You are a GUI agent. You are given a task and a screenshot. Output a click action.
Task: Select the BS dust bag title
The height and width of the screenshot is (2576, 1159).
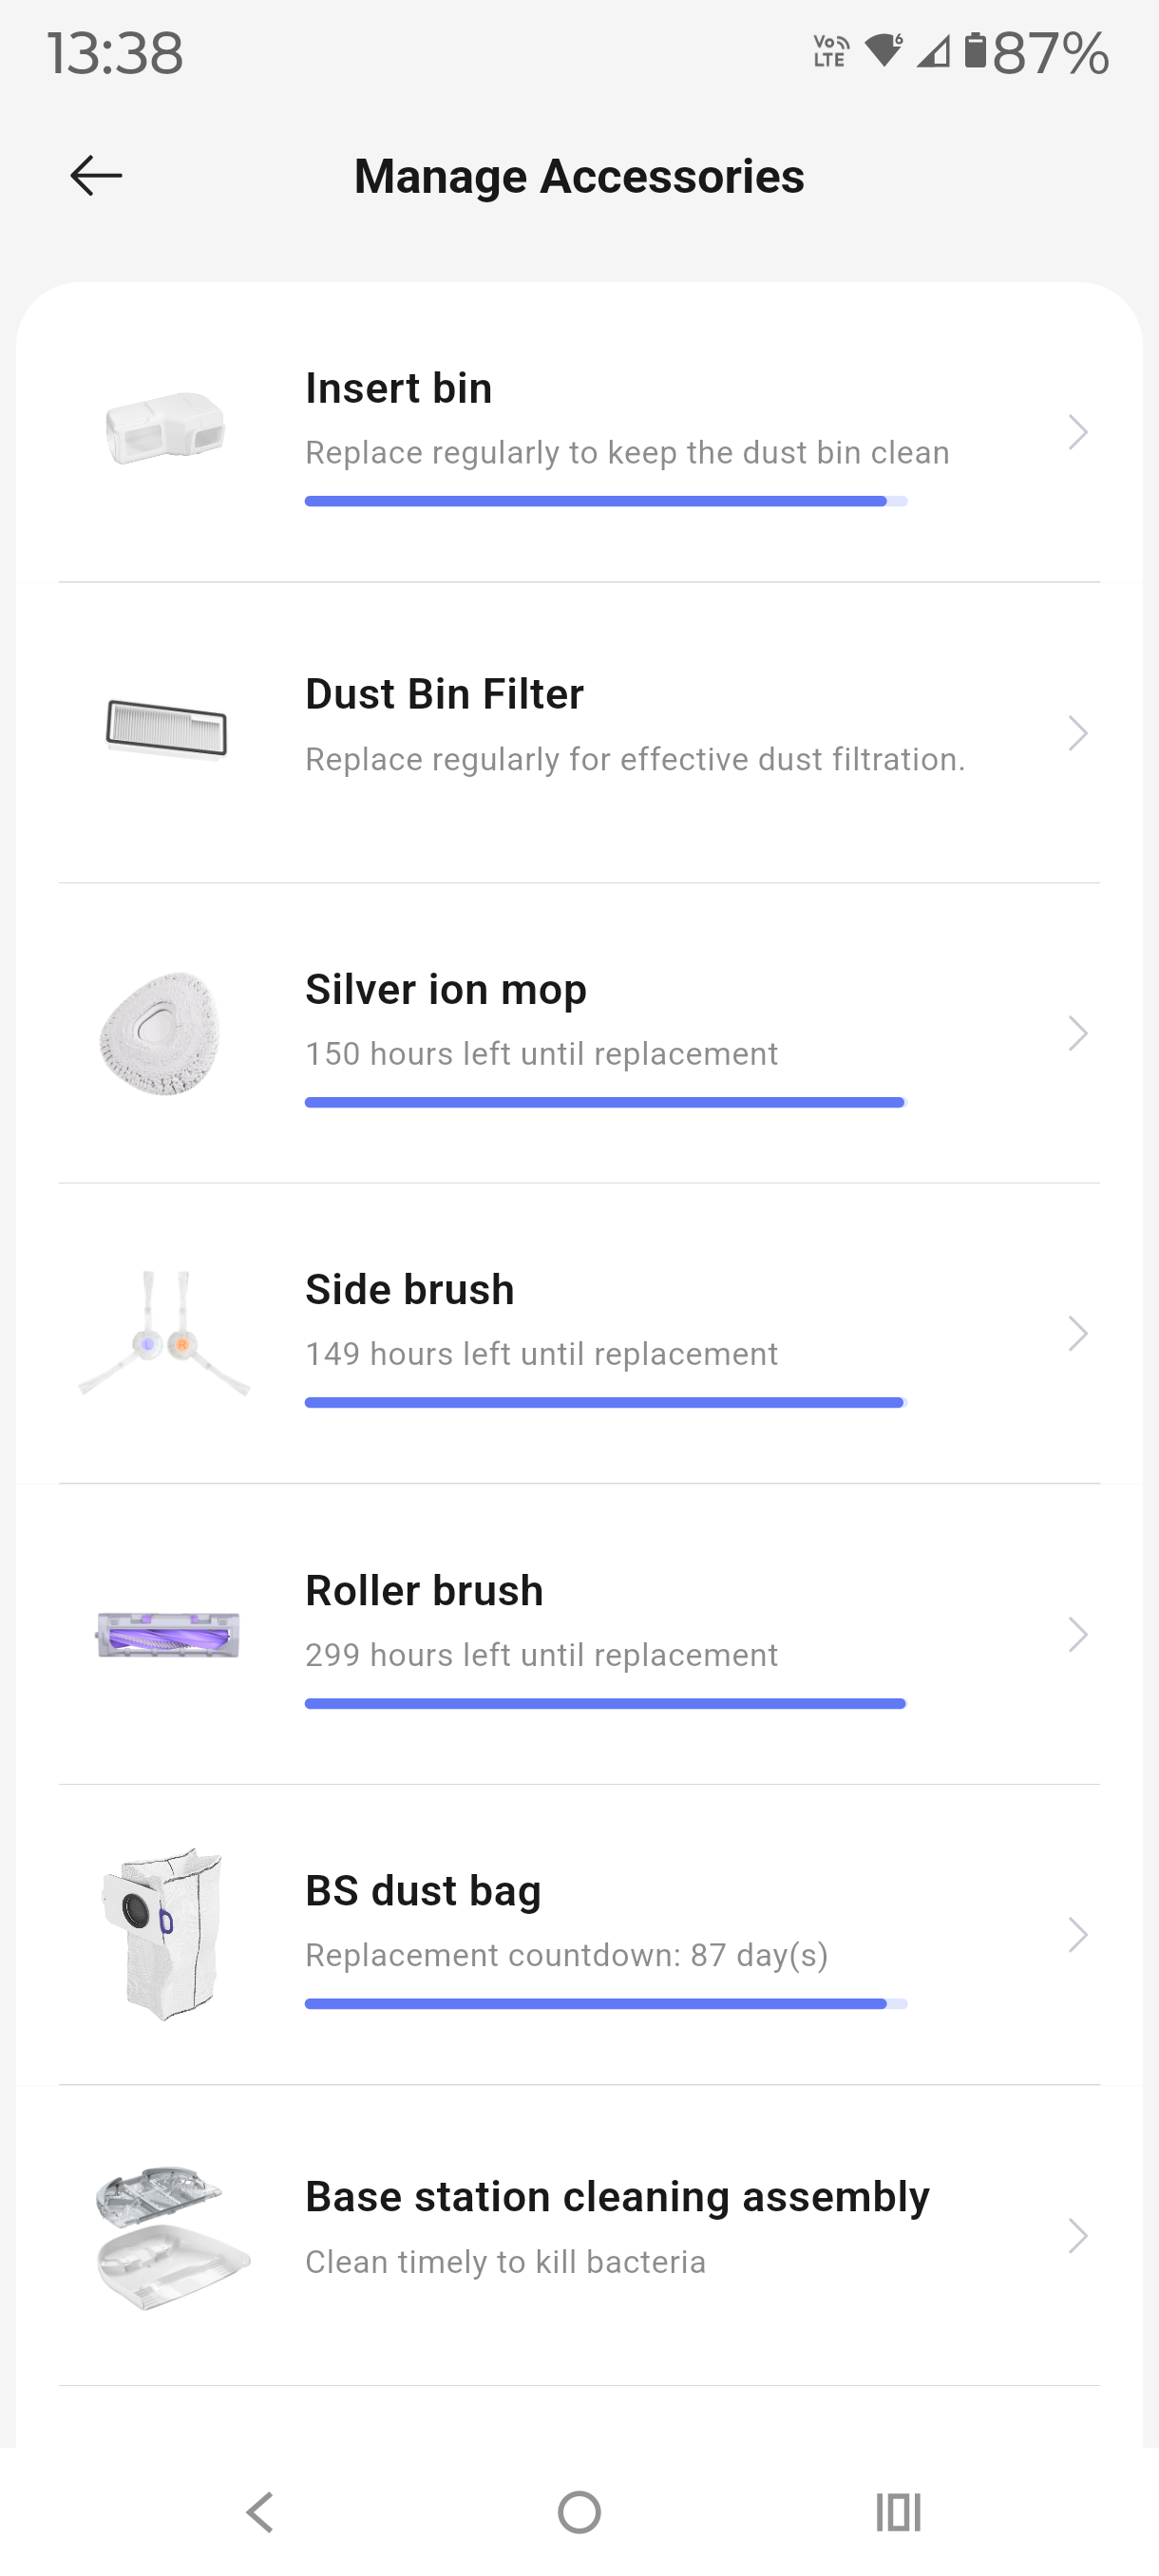(x=423, y=1890)
